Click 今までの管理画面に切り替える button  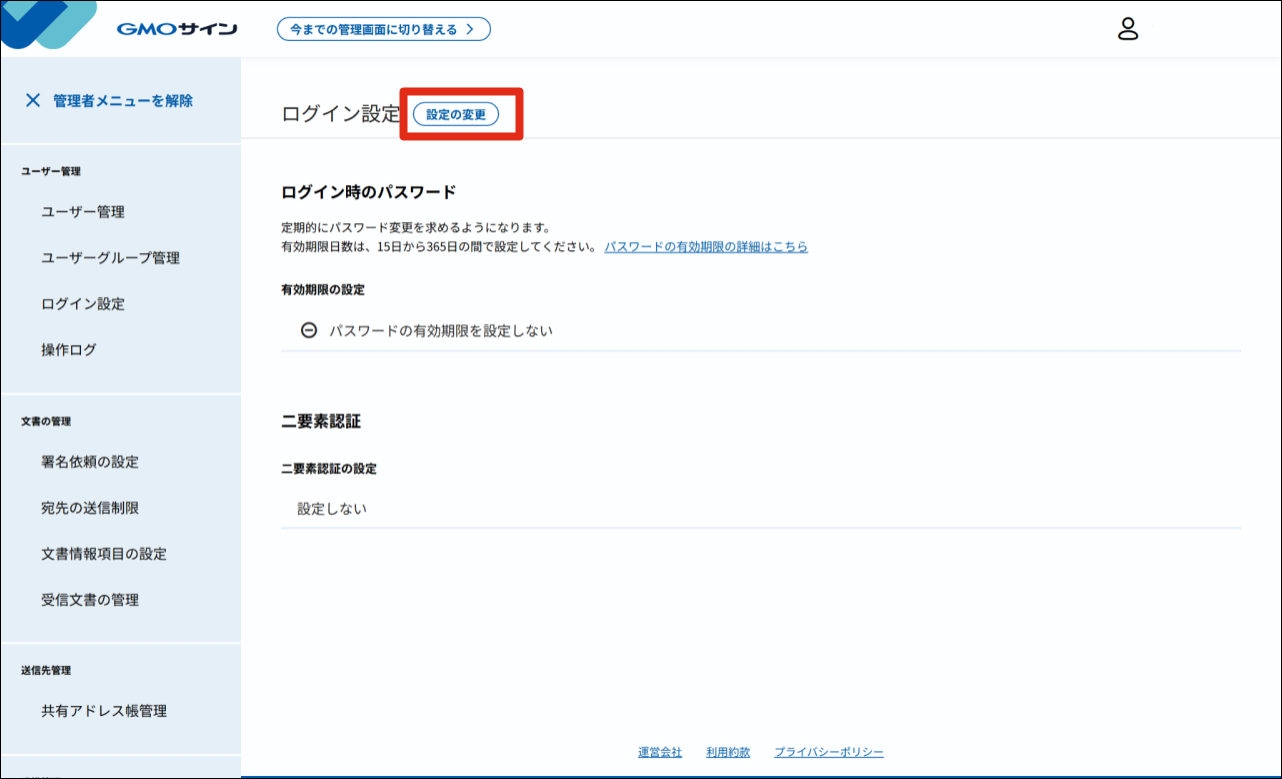[384, 29]
